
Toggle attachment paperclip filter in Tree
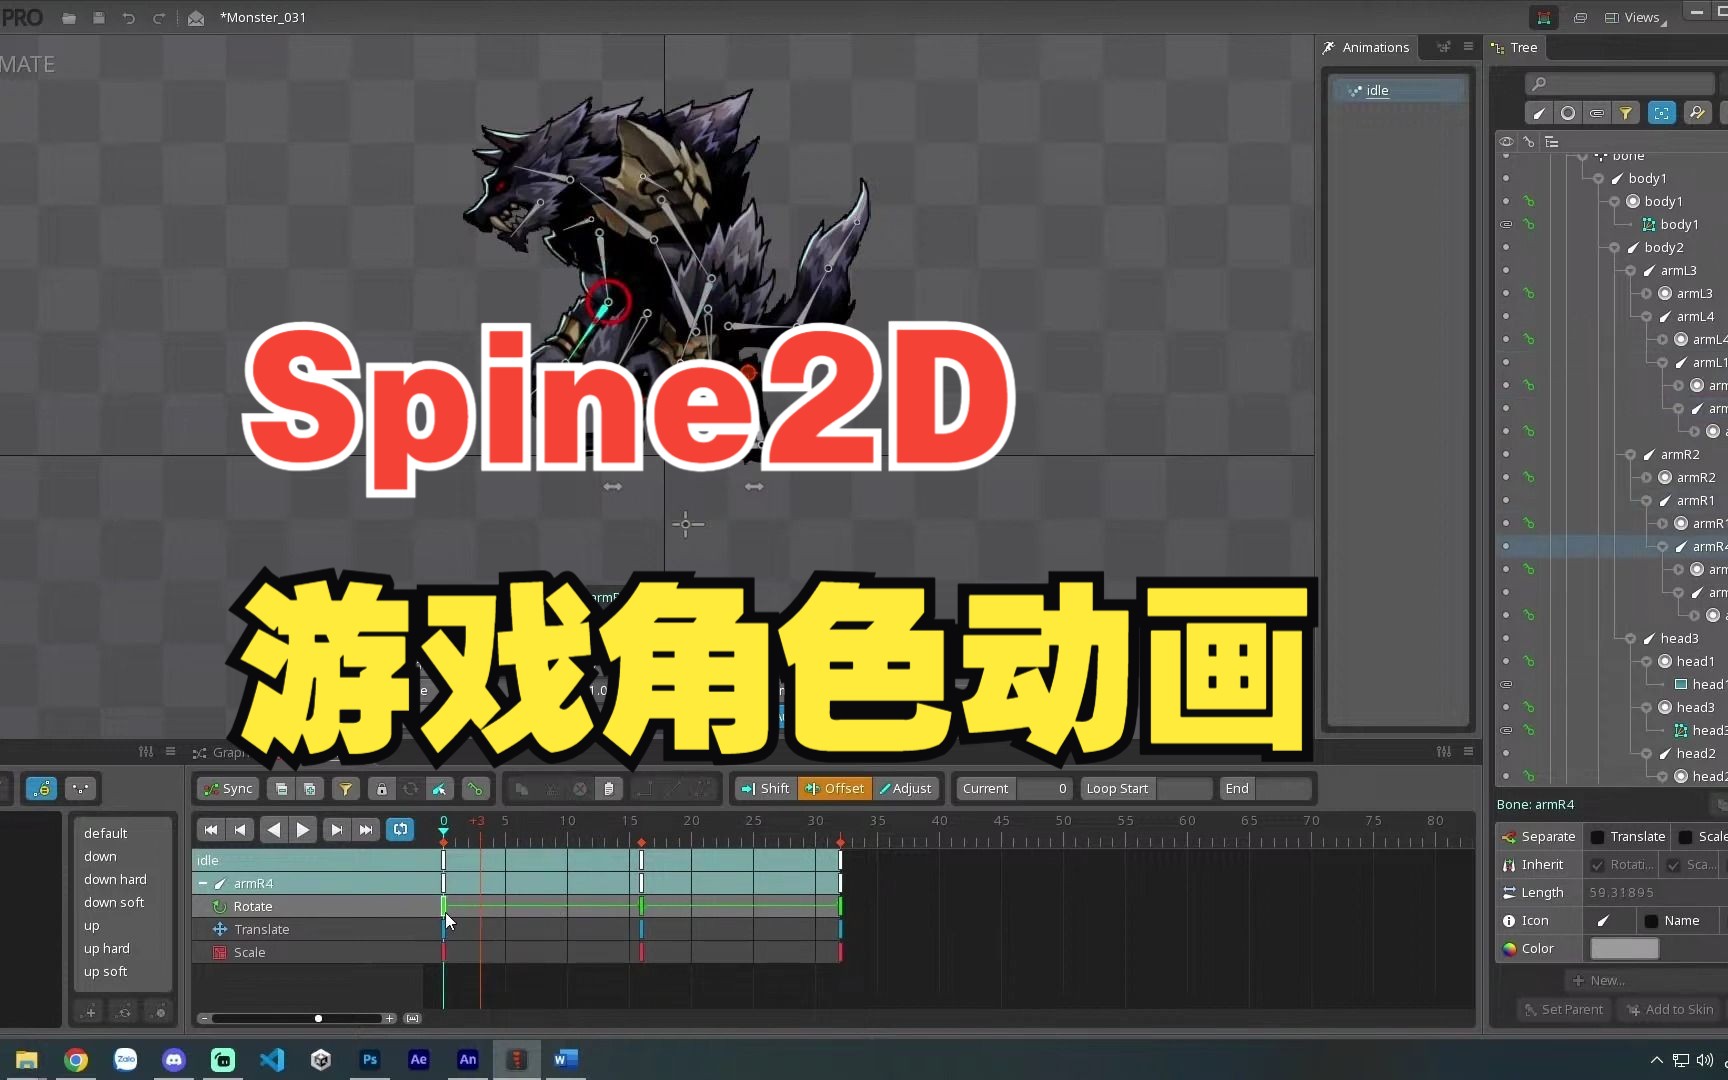tap(1597, 113)
